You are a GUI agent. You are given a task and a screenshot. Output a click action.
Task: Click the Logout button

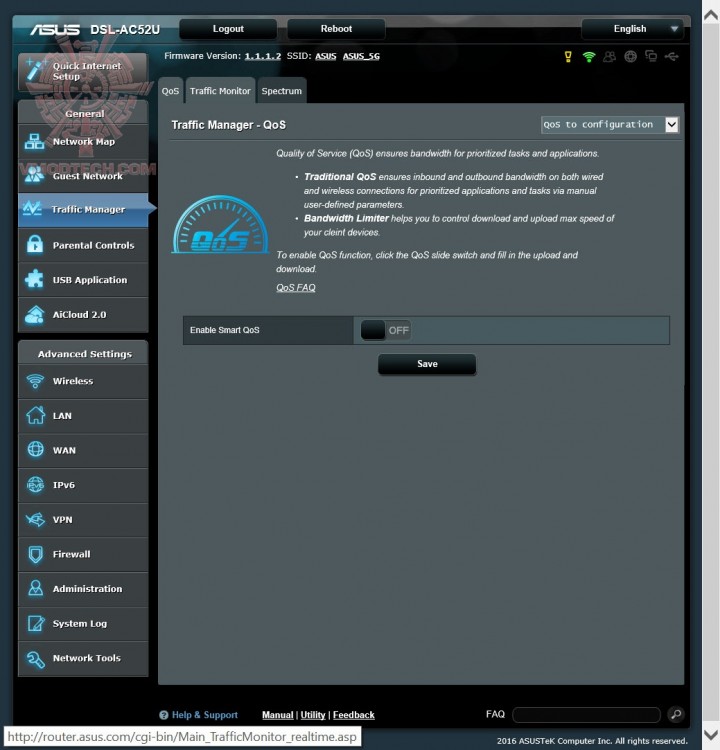coord(228,29)
